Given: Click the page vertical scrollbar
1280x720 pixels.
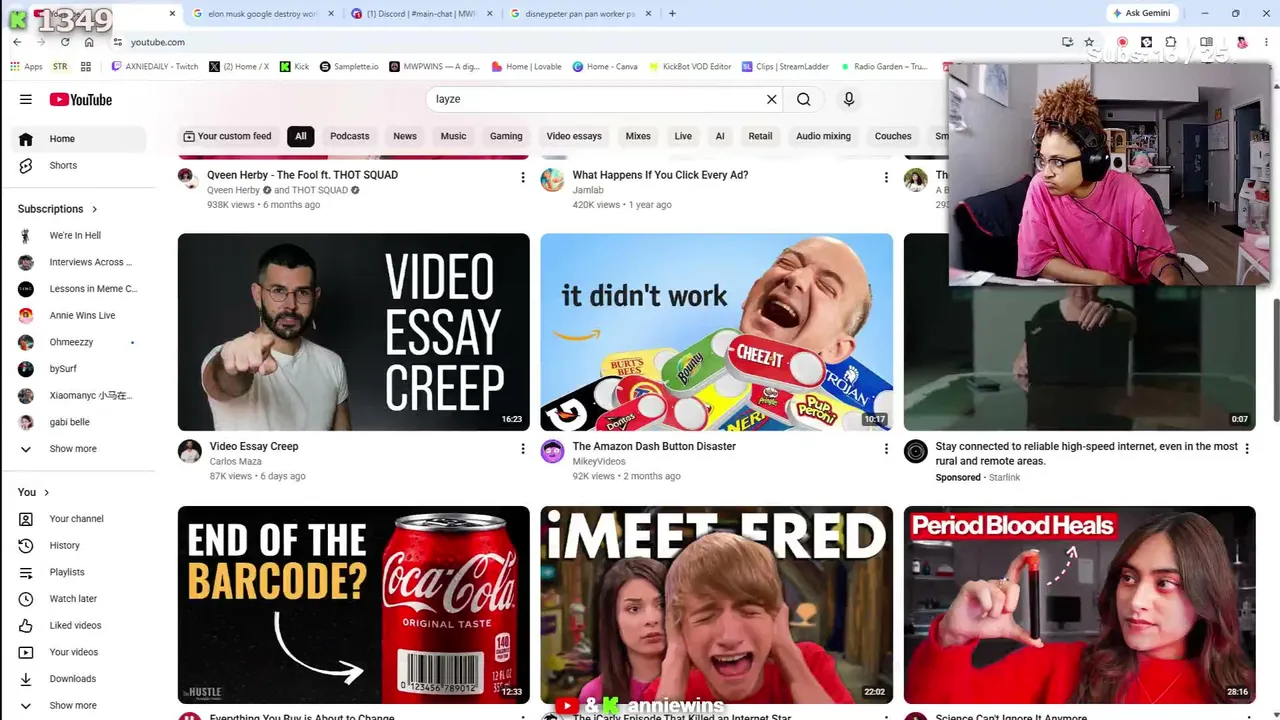Looking at the screenshot, I should 1275,360.
